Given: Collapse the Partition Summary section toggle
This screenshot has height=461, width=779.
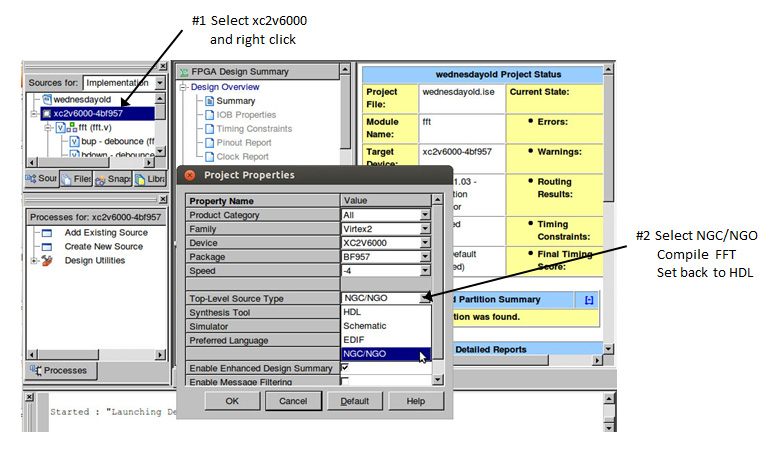Looking at the screenshot, I should click(589, 300).
